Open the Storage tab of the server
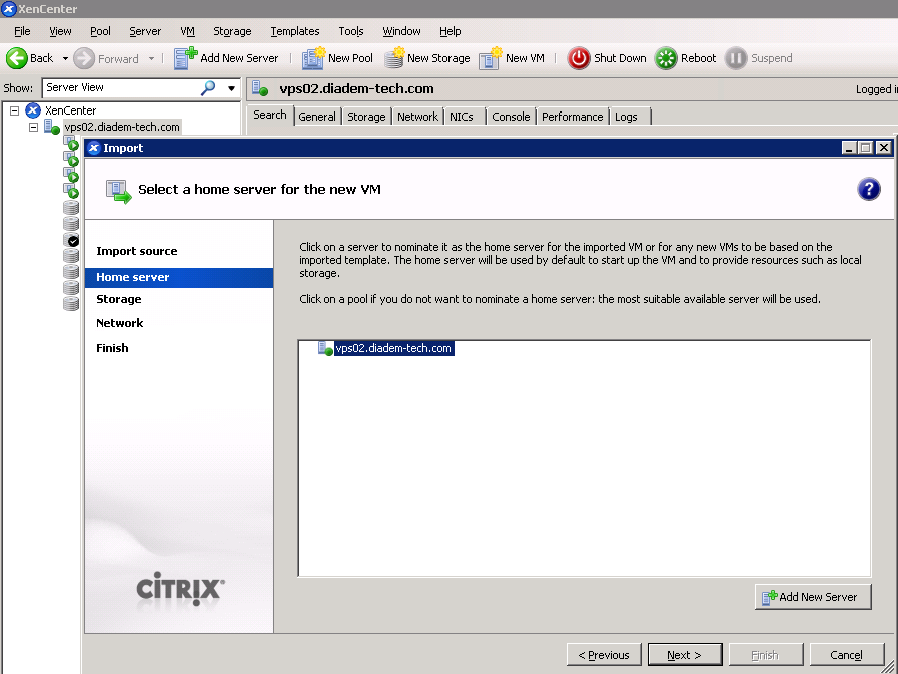This screenshot has height=674, width=898. click(x=366, y=117)
